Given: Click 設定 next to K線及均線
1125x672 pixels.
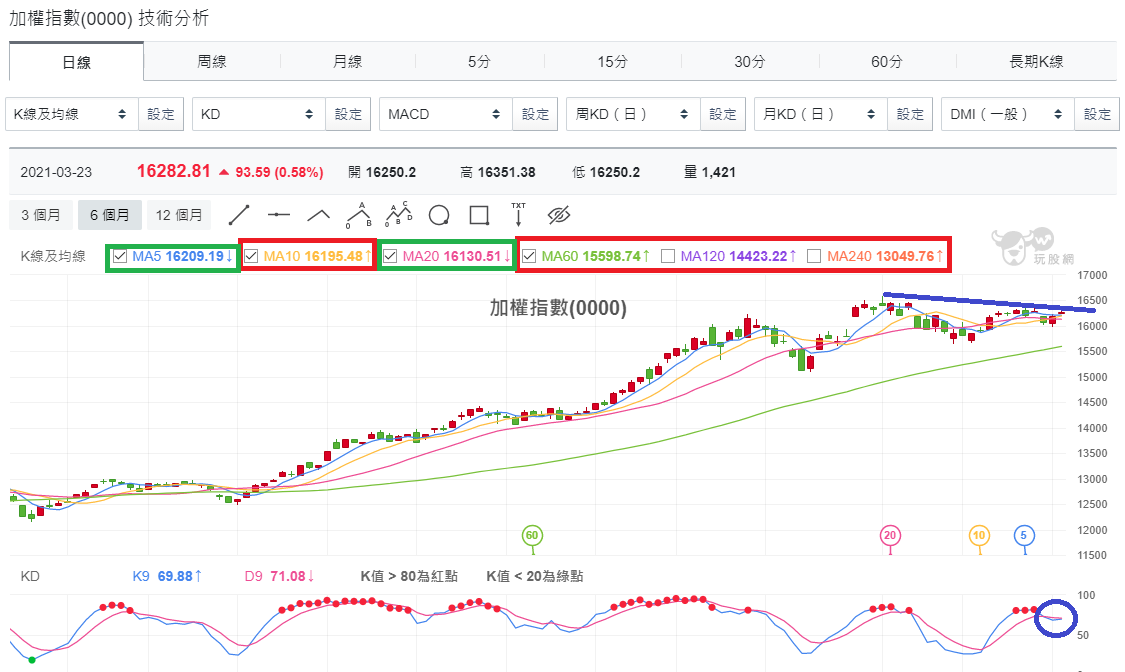Looking at the screenshot, I should (x=161, y=114).
